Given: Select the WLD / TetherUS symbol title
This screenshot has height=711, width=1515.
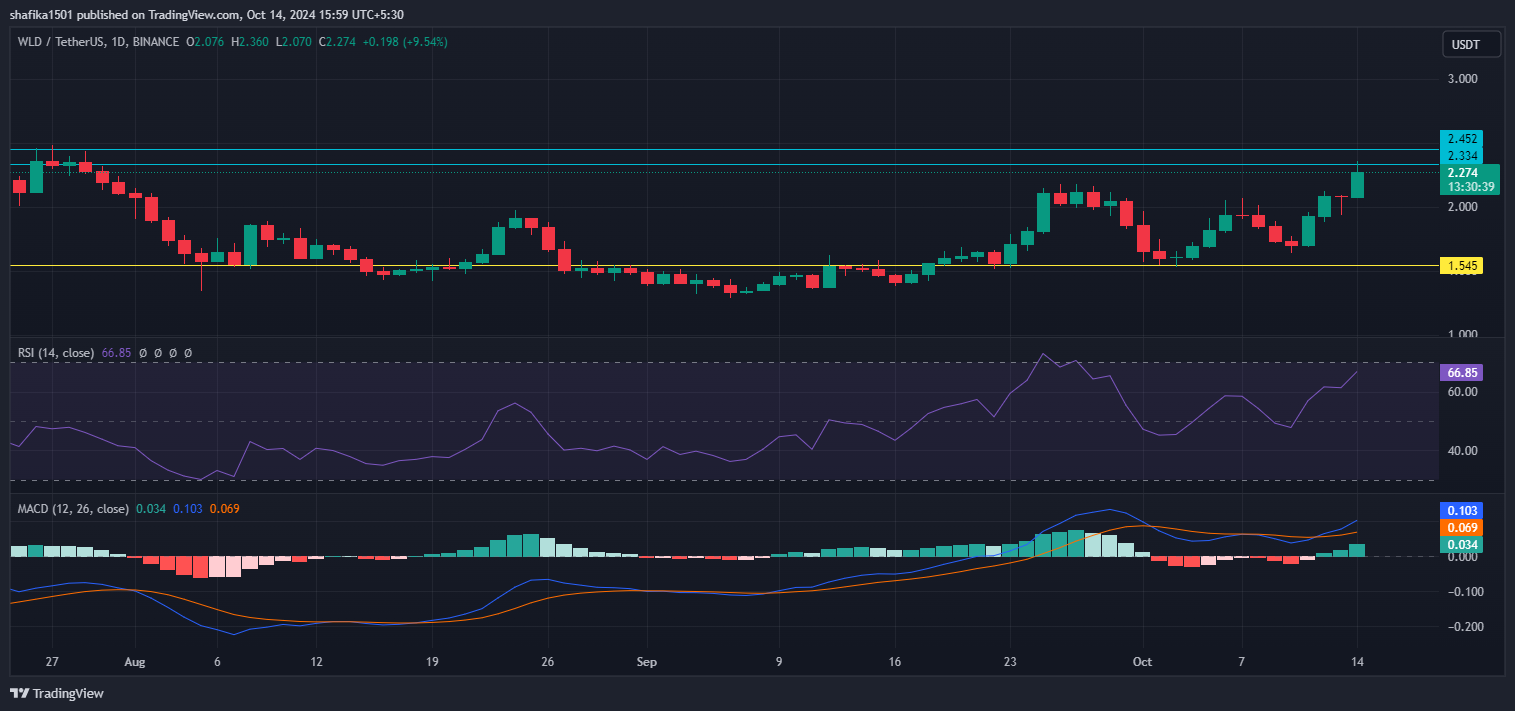Looking at the screenshot, I should tap(63, 42).
